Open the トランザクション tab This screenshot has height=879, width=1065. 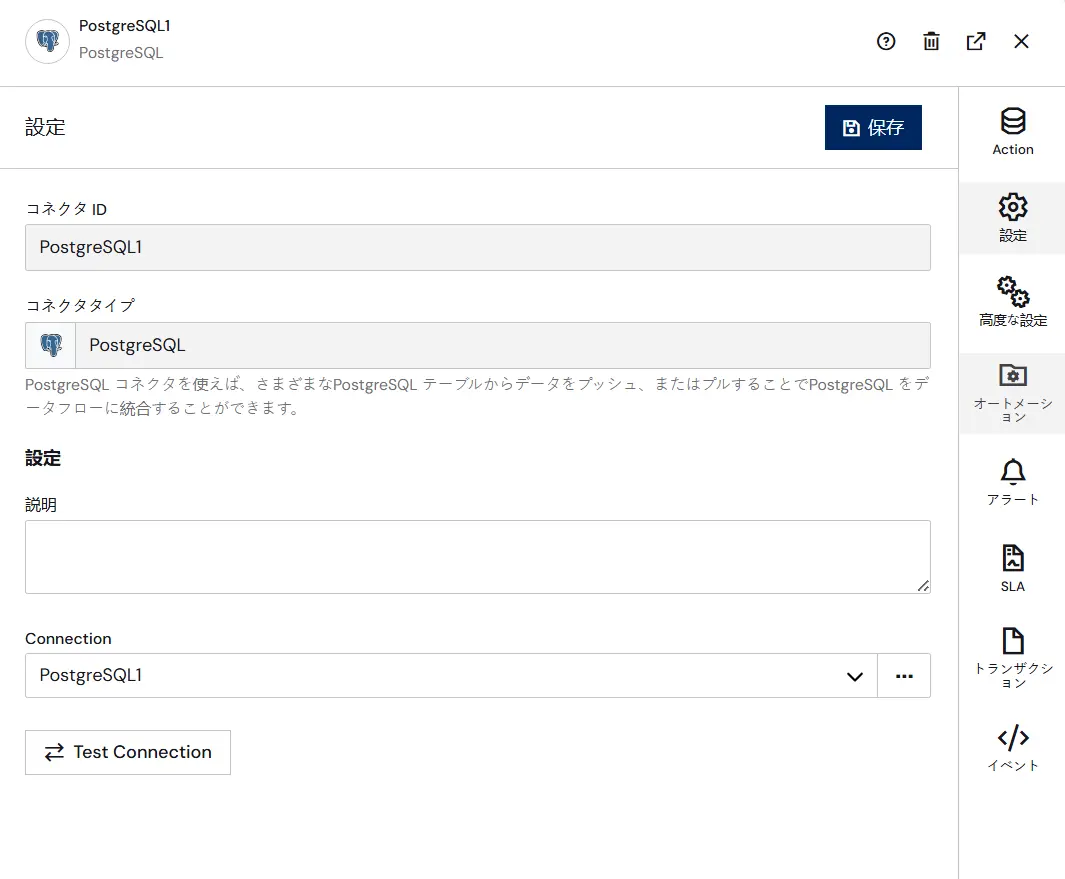pyautogui.click(x=1013, y=658)
